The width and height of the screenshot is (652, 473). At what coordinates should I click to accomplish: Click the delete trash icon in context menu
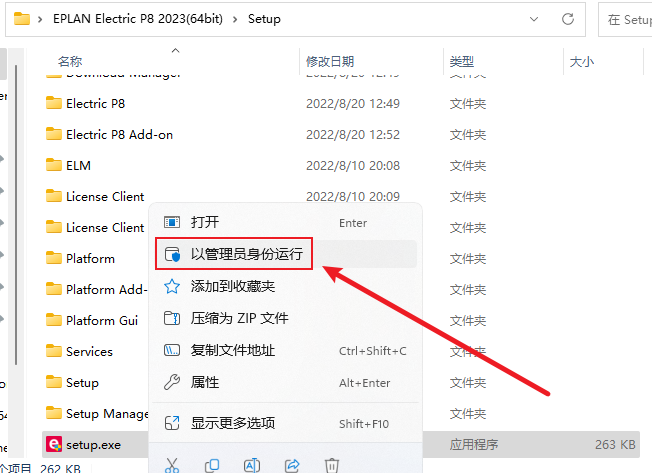tap(332, 466)
